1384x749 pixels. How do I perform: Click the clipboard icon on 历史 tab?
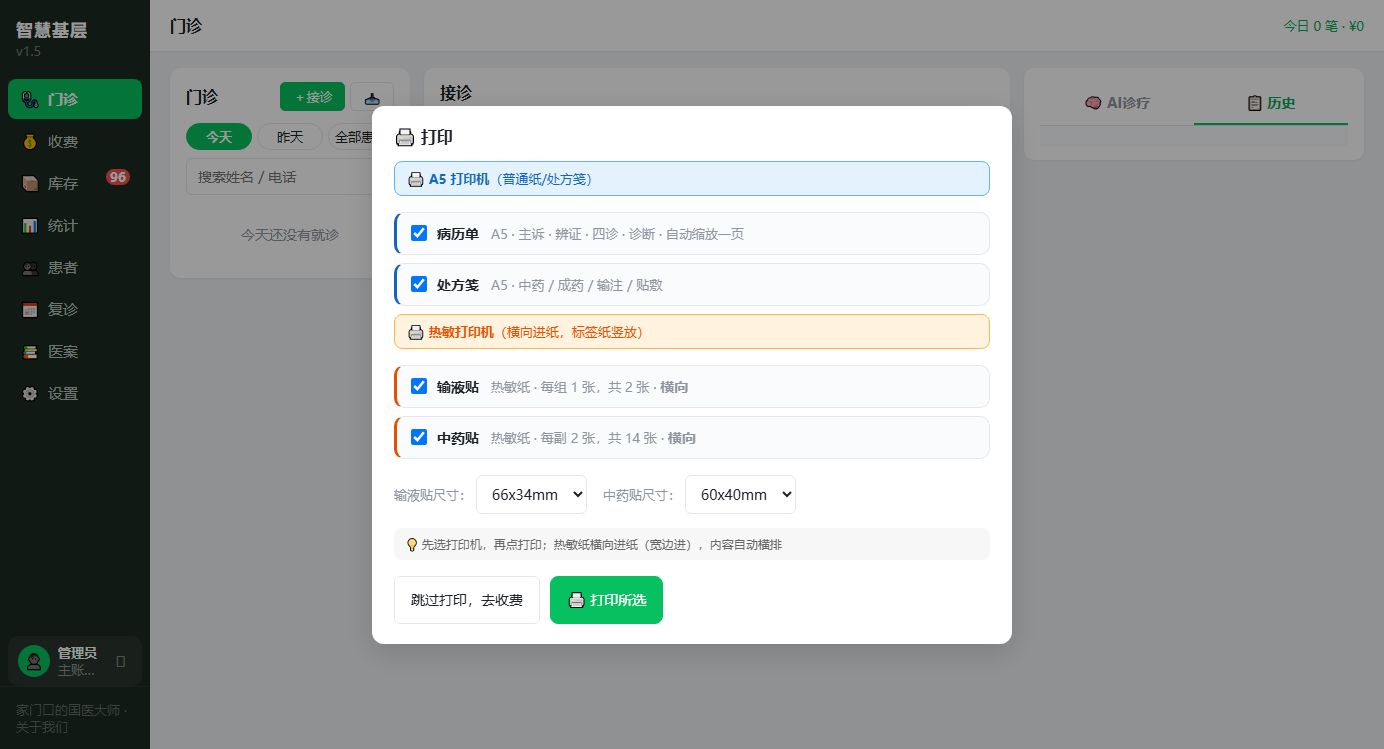coord(1255,102)
